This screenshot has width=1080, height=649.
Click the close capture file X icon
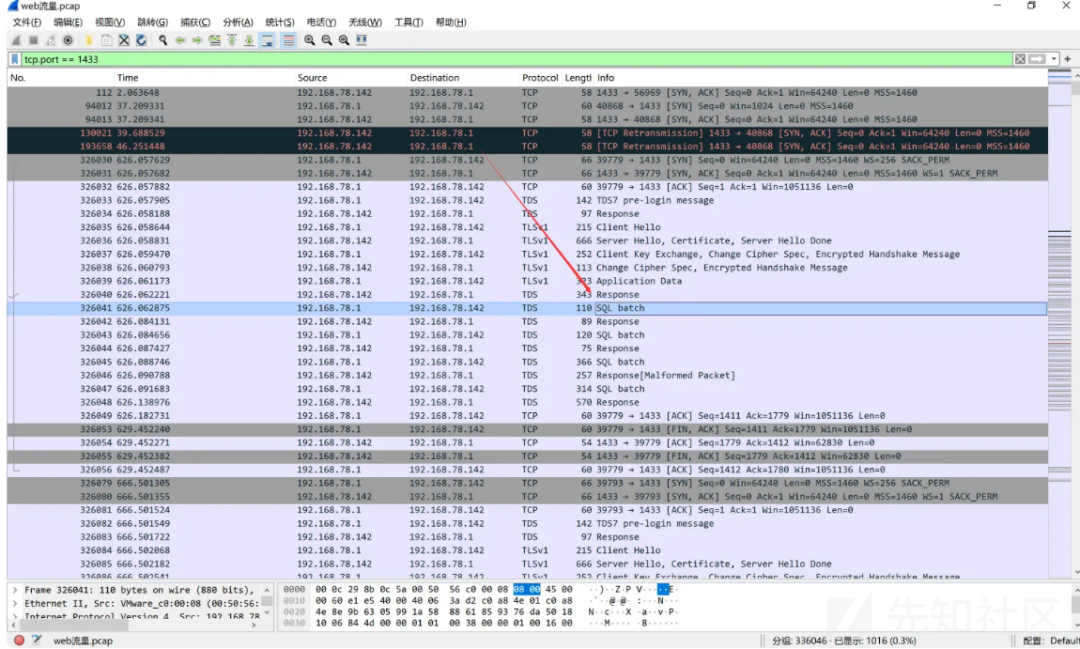(124, 41)
